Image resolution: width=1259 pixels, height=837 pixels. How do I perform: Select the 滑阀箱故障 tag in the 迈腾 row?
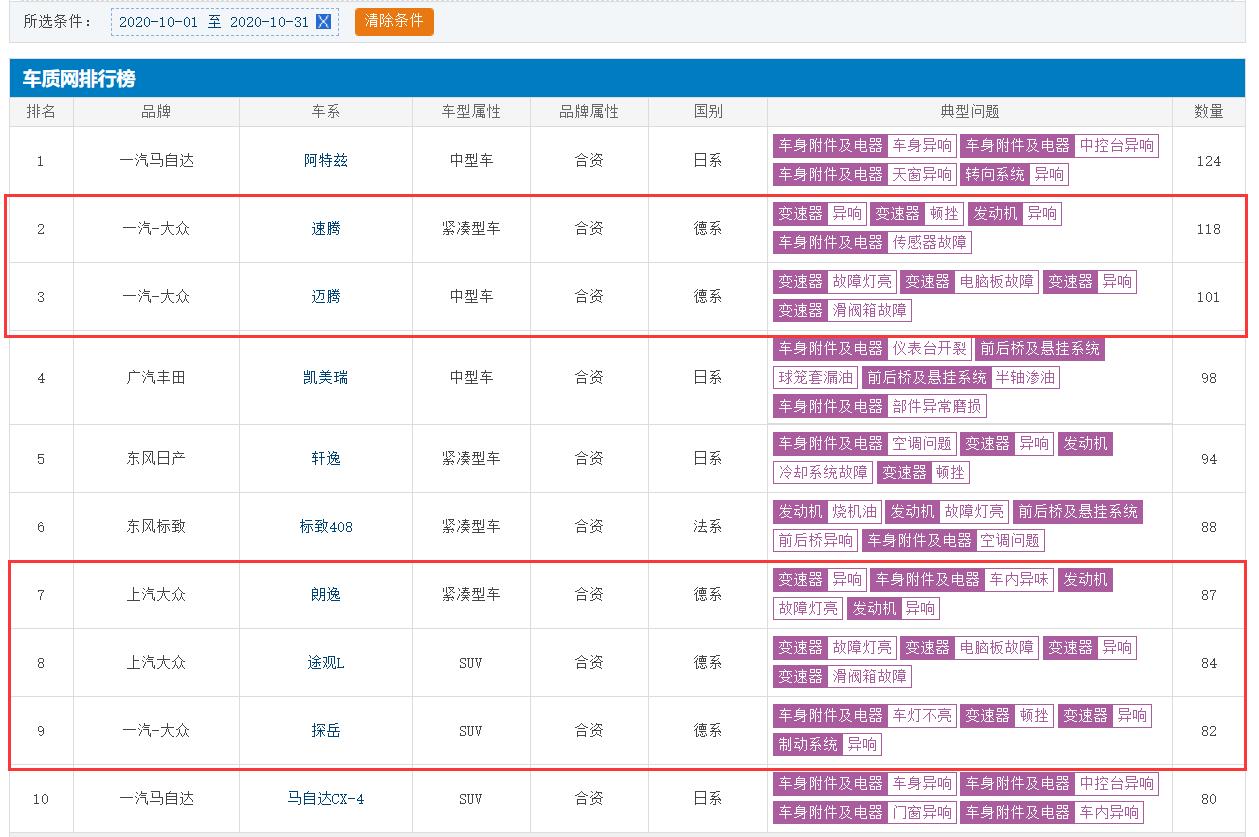point(842,310)
